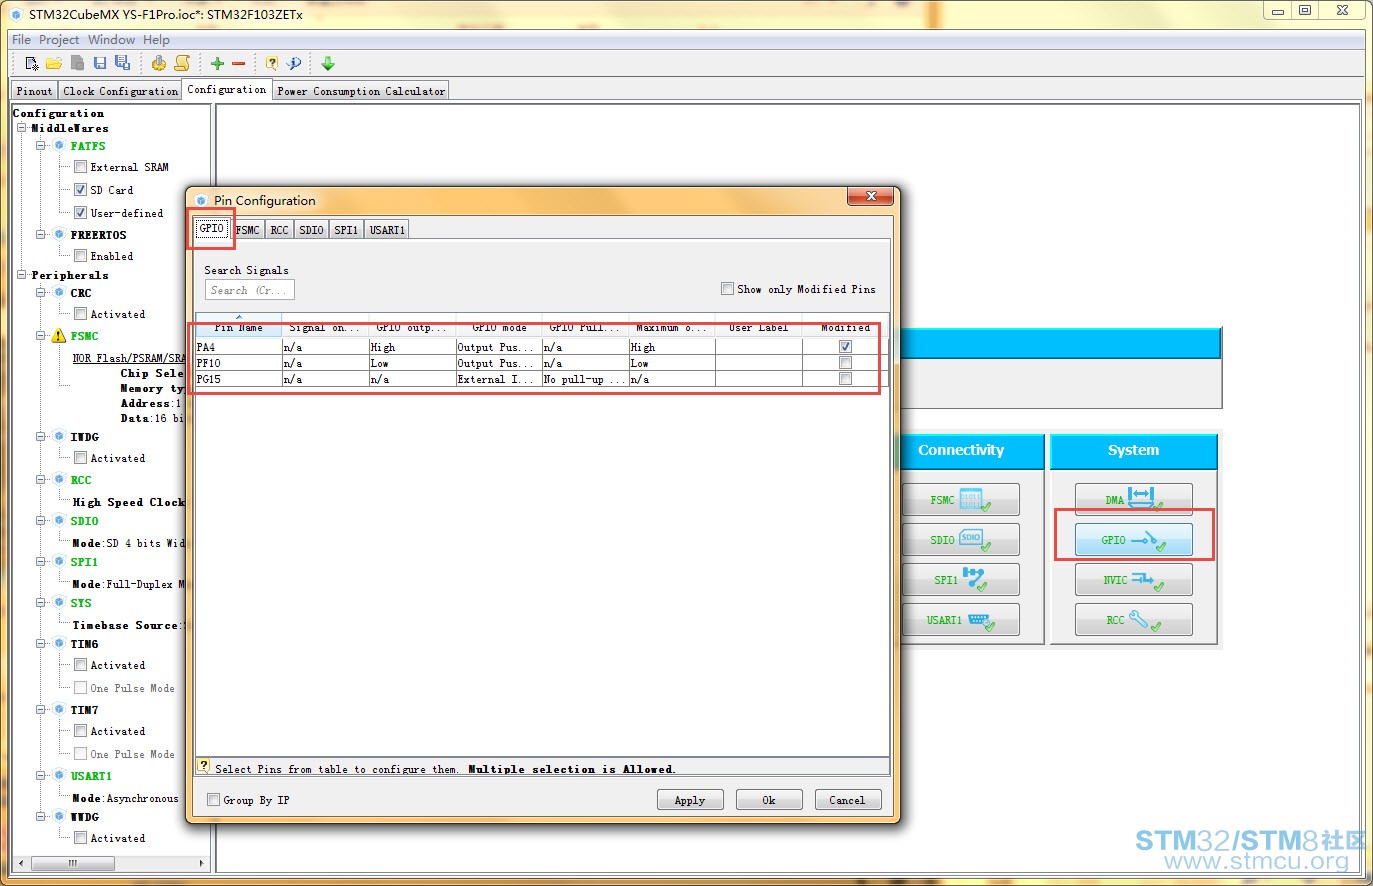
Task: Collapse the WWDG tree node
Action: point(41,817)
